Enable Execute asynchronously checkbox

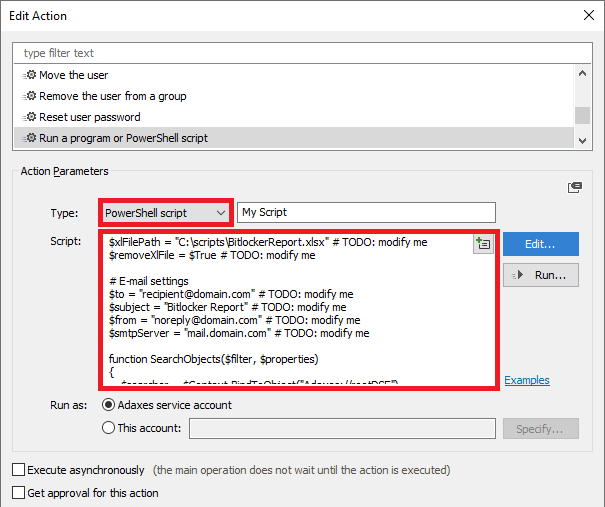18,470
